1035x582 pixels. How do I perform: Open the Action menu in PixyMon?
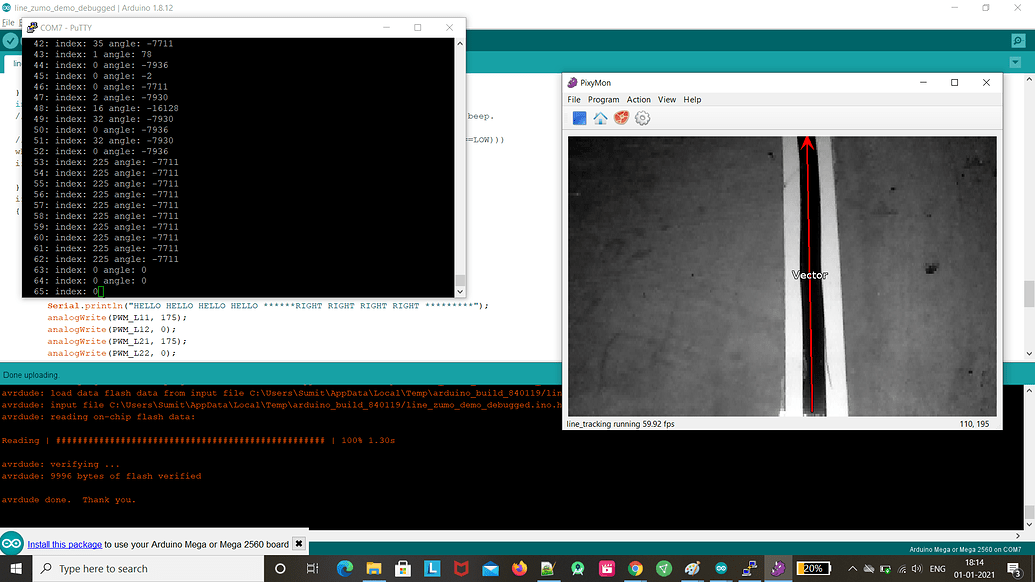pyautogui.click(x=639, y=99)
